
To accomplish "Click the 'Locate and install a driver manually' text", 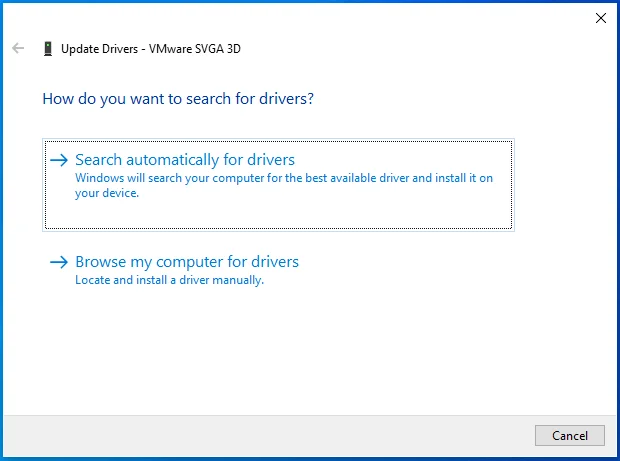I will tap(169, 280).
